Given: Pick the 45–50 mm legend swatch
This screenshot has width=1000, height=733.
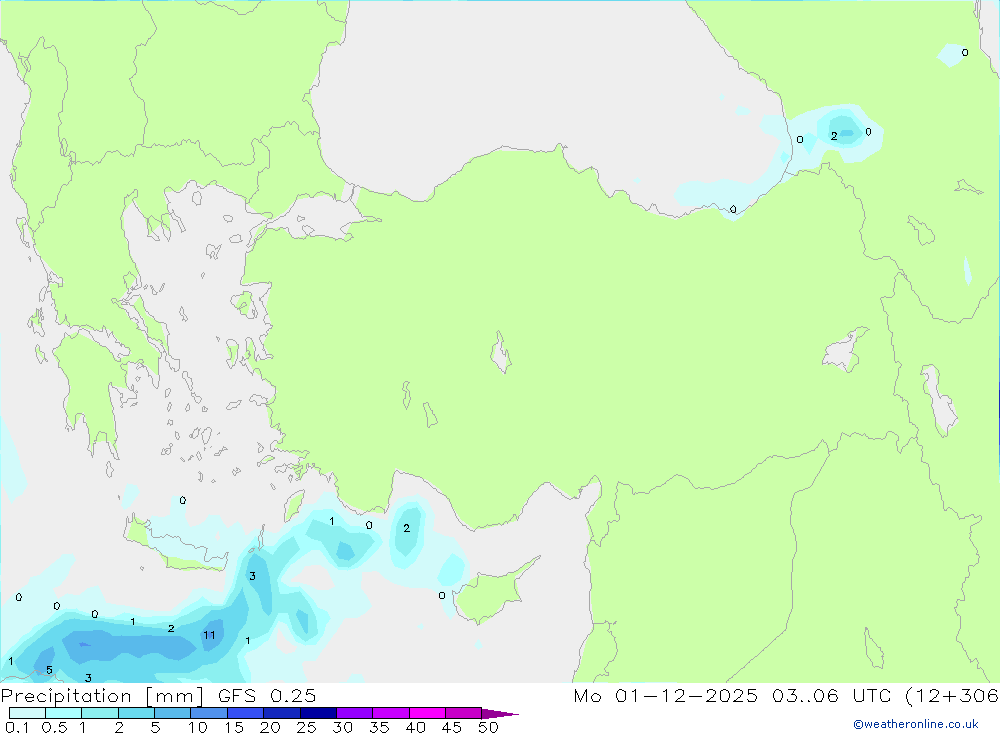Looking at the screenshot, I should point(463,713).
